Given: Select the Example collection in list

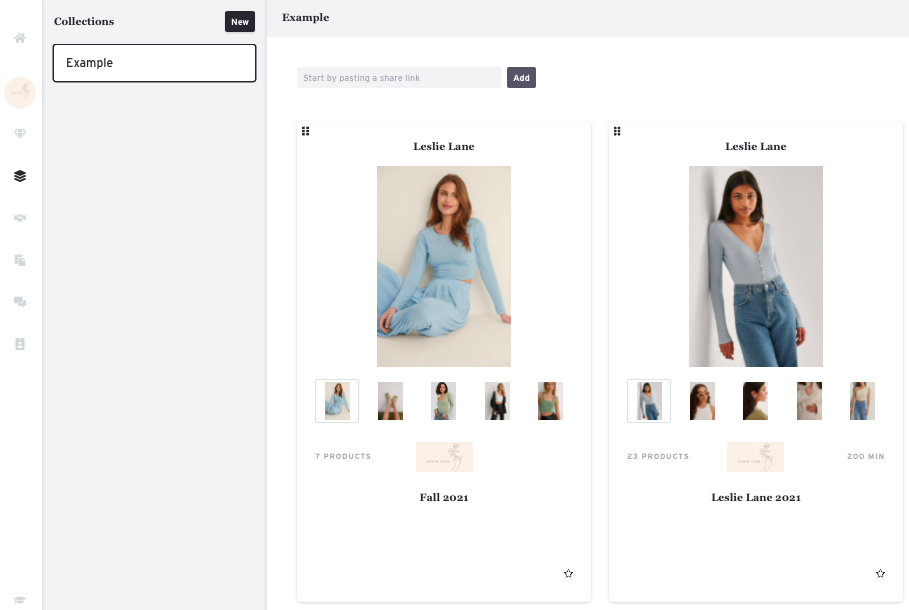Looking at the screenshot, I should [154, 63].
